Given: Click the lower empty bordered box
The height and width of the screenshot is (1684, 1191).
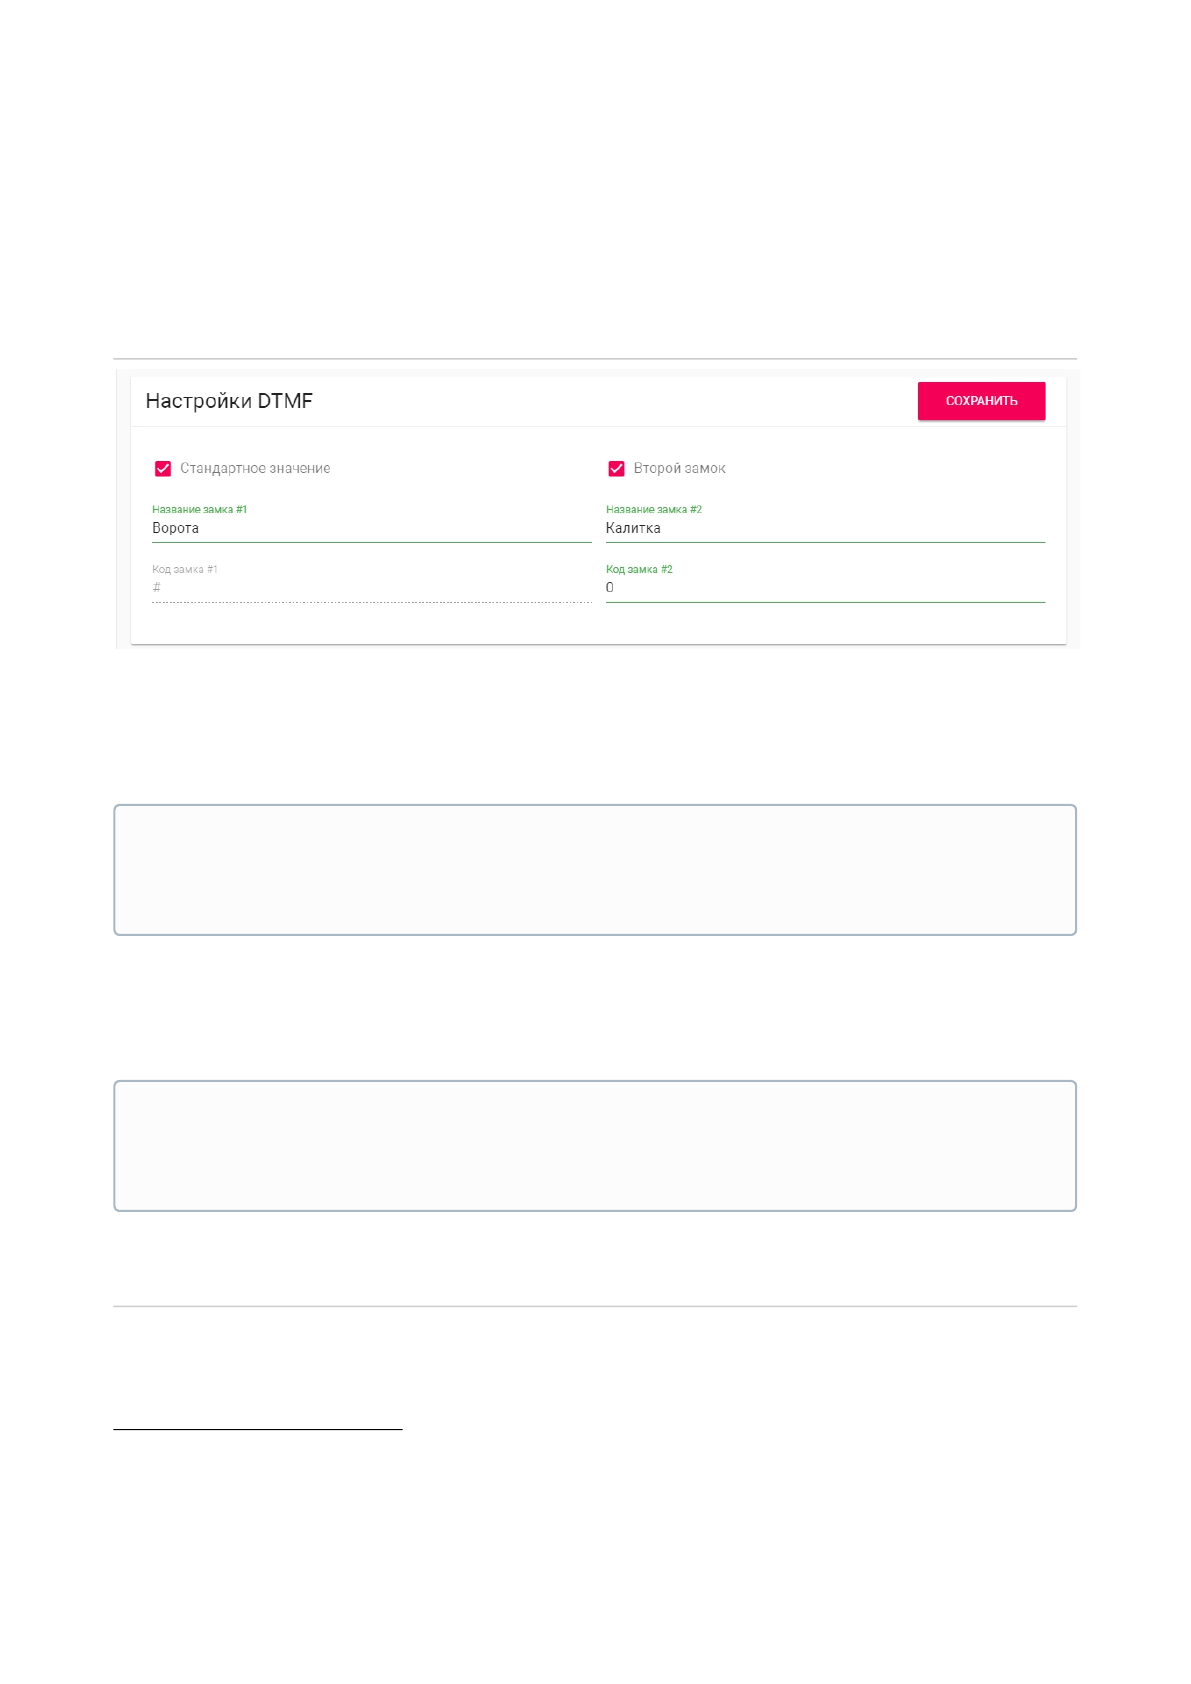Looking at the screenshot, I should [595, 1146].
